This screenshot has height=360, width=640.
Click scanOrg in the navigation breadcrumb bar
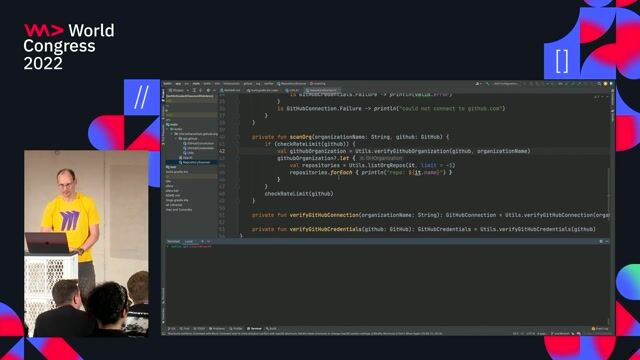coord(318,84)
